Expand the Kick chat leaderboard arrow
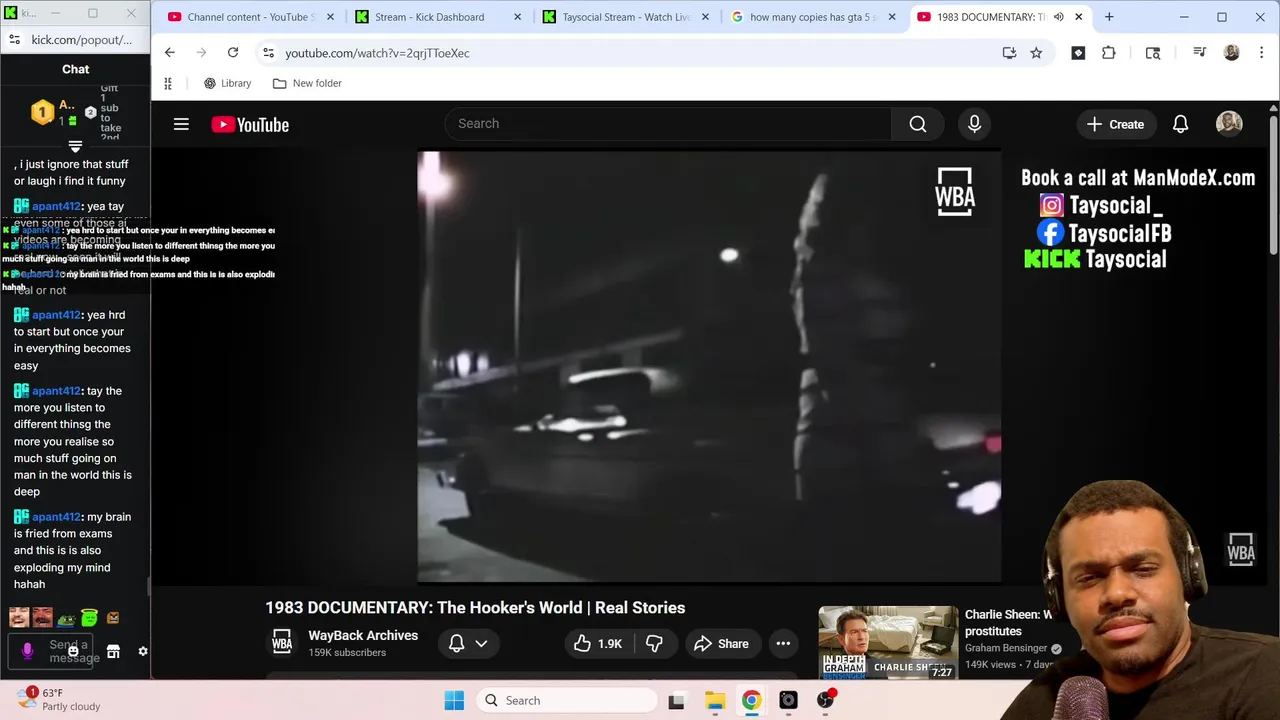The image size is (1280, 720). pyautogui.click(x=75, y=147)
